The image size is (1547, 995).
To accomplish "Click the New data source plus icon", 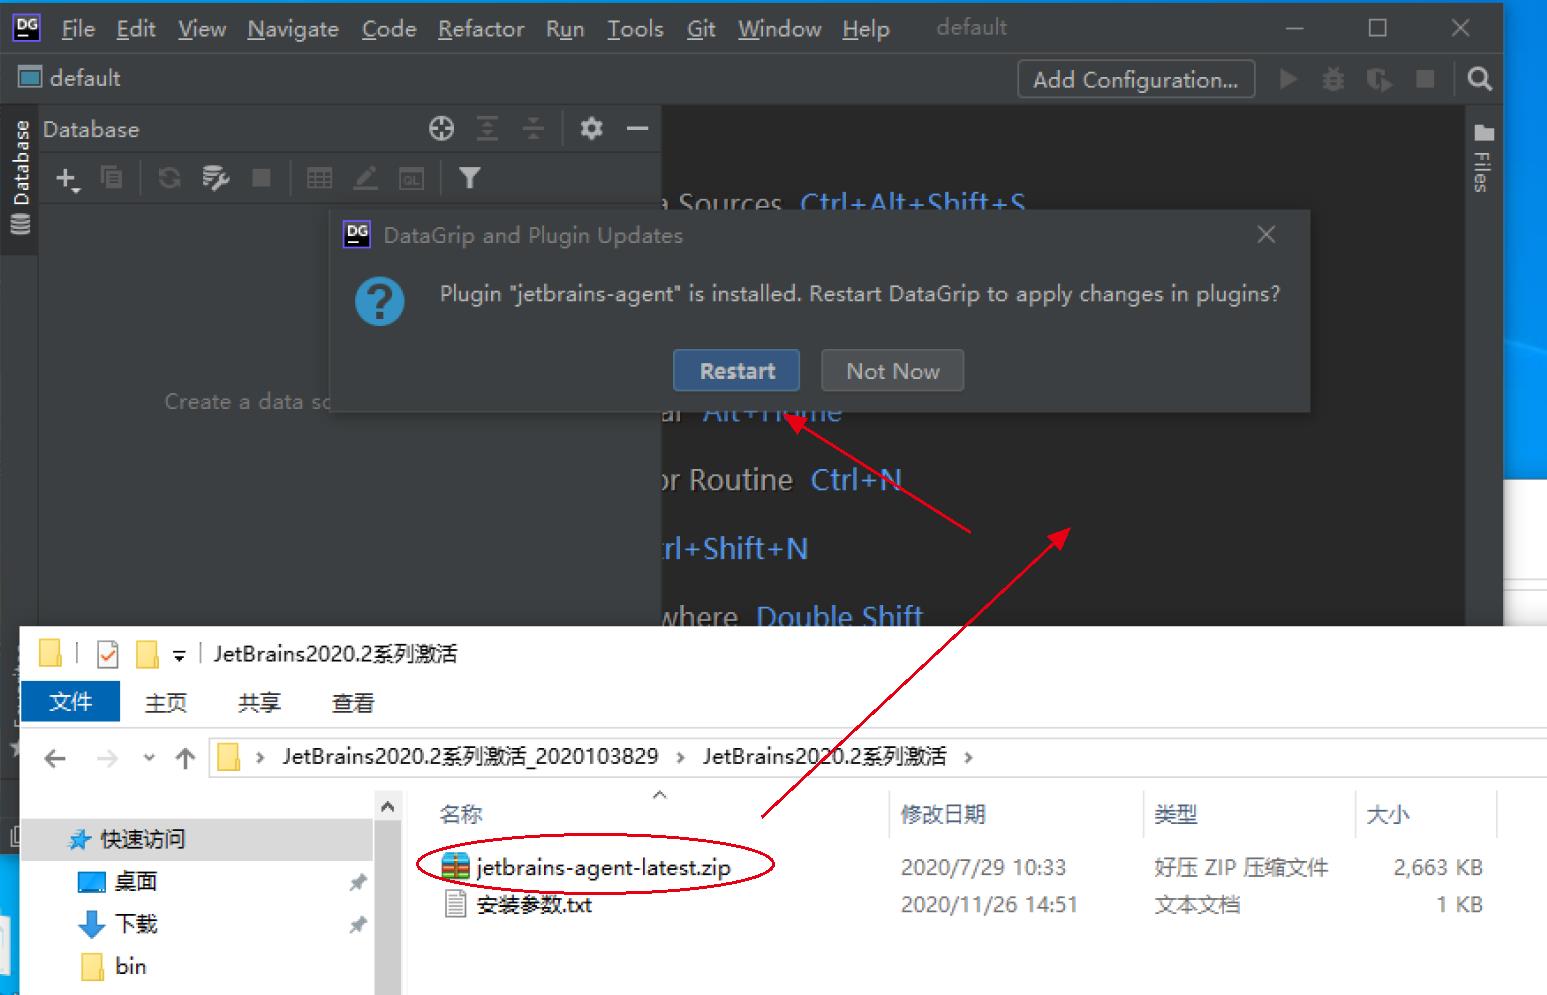I will point(67,179).
